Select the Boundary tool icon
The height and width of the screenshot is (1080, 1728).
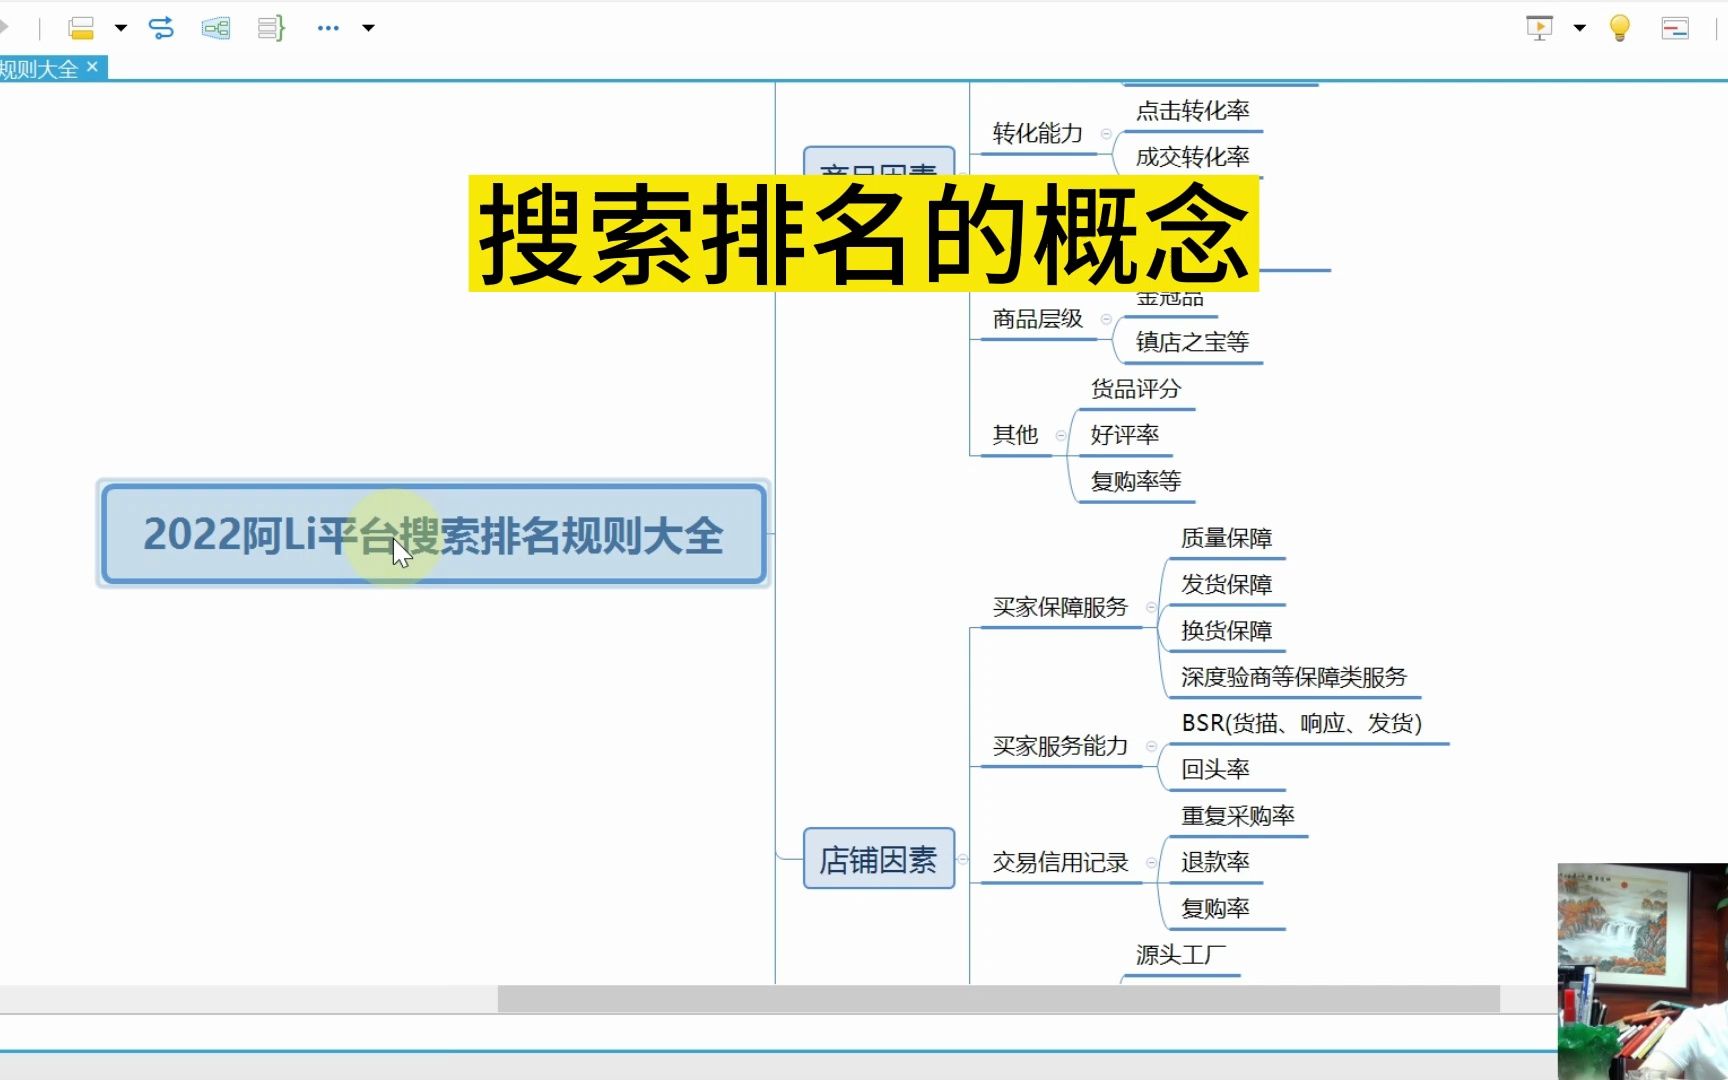click(216, 28)
